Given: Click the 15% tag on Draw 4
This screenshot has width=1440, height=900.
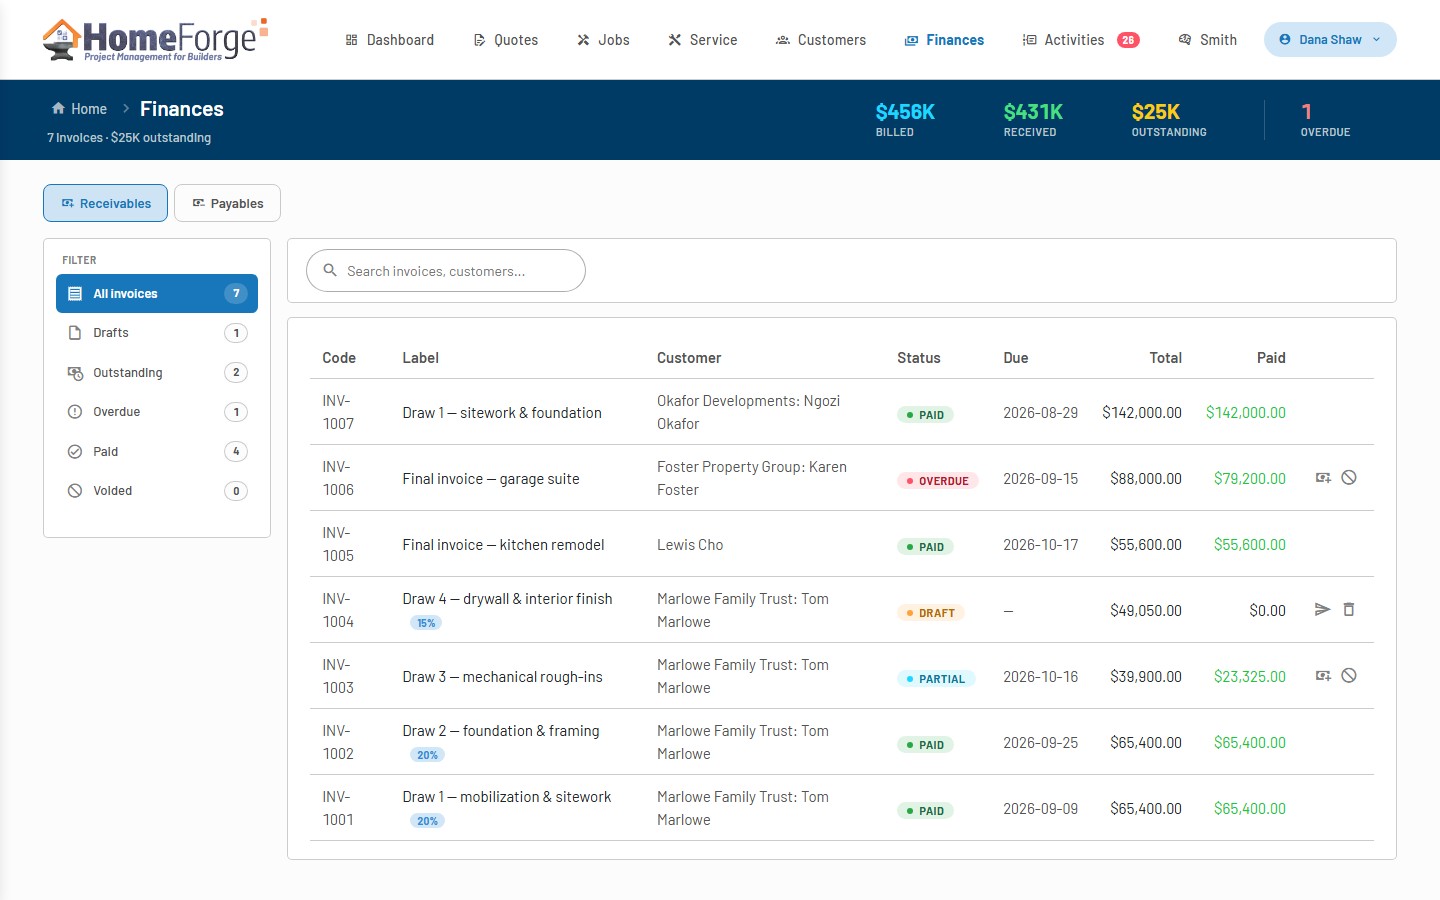Looking at the screenshot, I should (426, 623).
